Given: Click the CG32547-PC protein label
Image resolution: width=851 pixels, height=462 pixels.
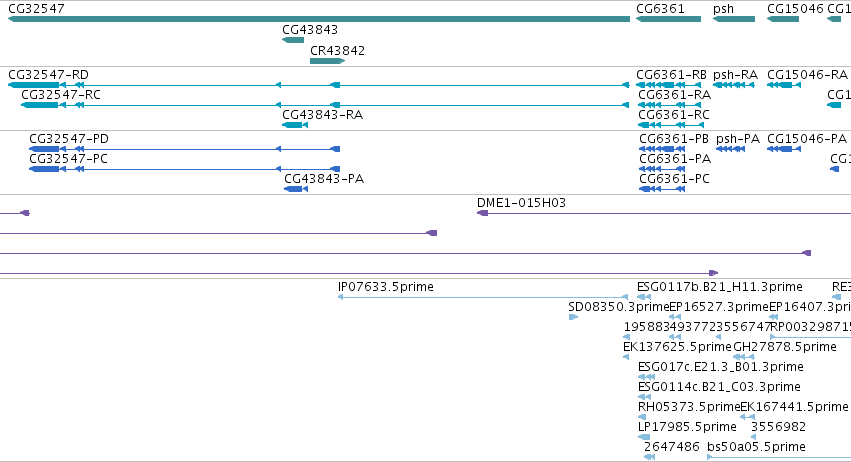Looking at the screenshot, I should 68,159.
